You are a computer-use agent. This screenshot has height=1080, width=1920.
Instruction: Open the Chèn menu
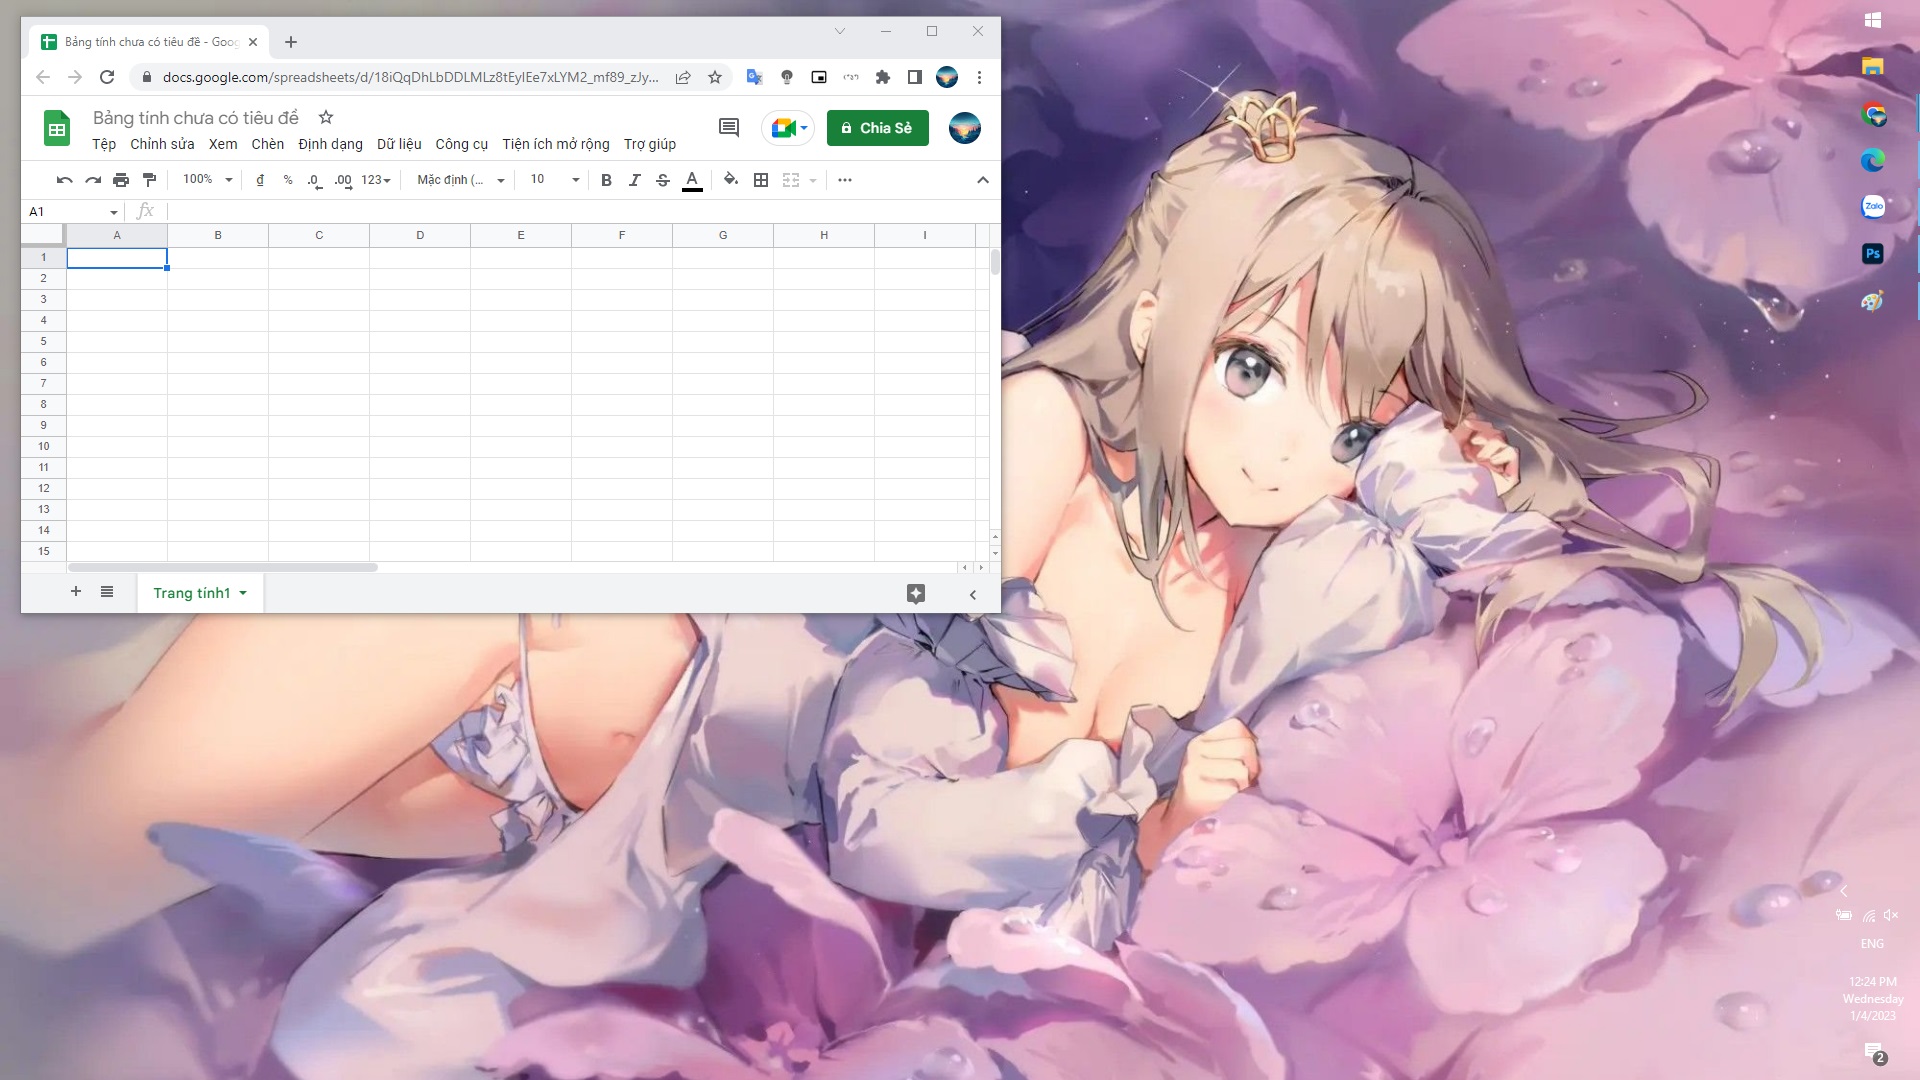[x=268, y=144]
